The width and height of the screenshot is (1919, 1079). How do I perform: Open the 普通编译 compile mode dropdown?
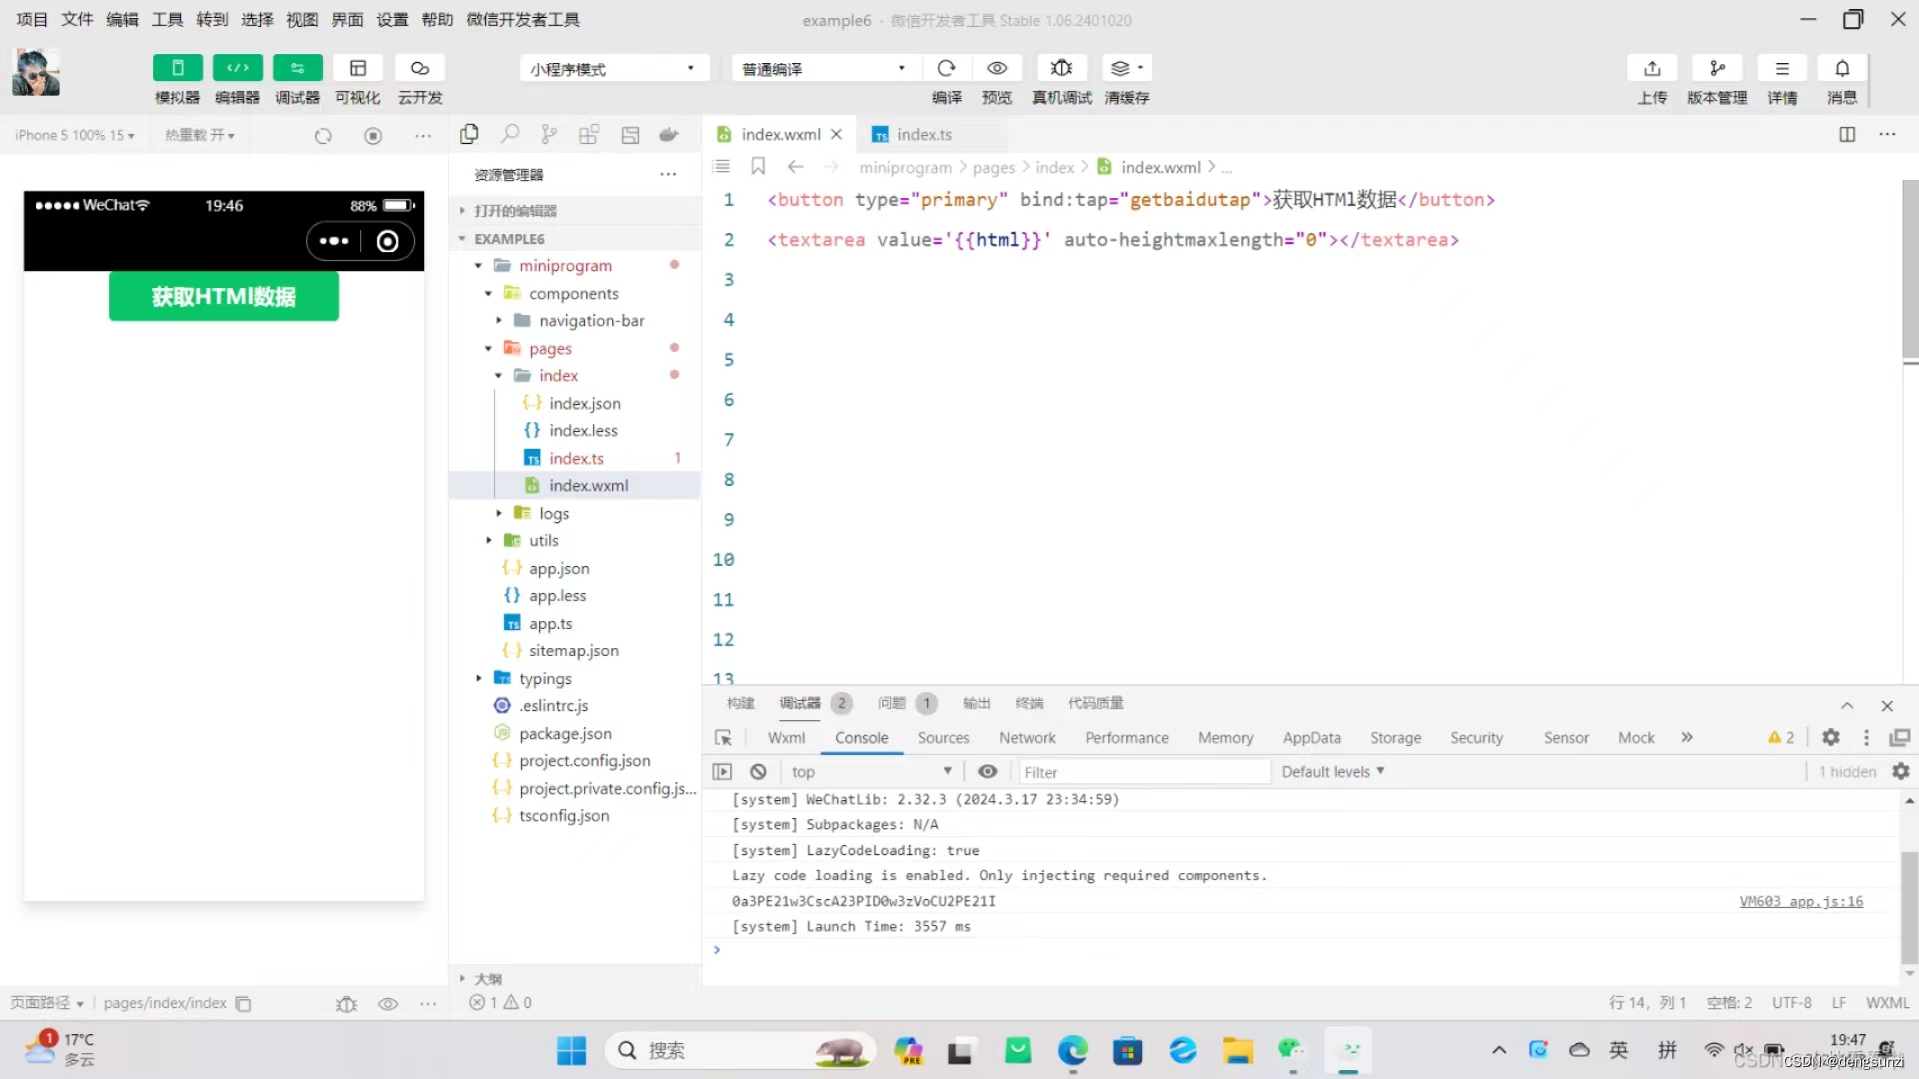tap(825, 68)
